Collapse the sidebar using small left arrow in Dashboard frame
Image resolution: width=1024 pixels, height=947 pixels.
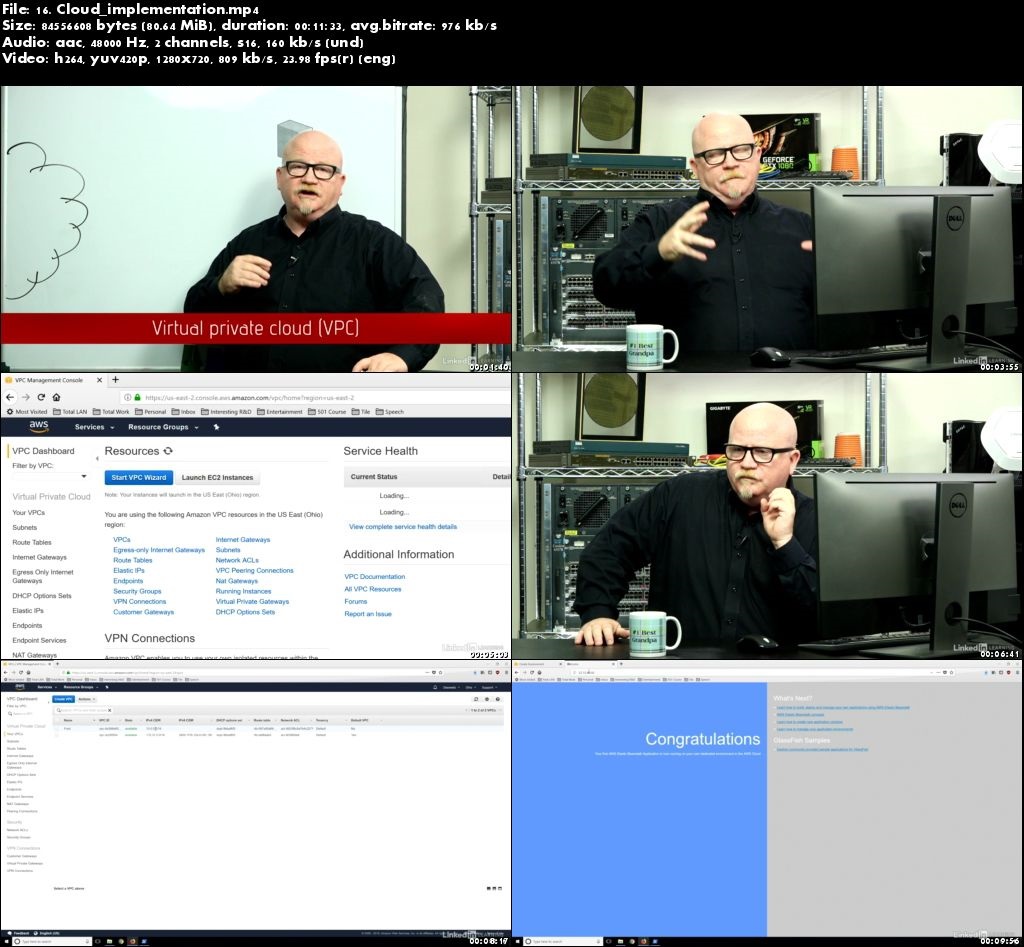[97, 458]
